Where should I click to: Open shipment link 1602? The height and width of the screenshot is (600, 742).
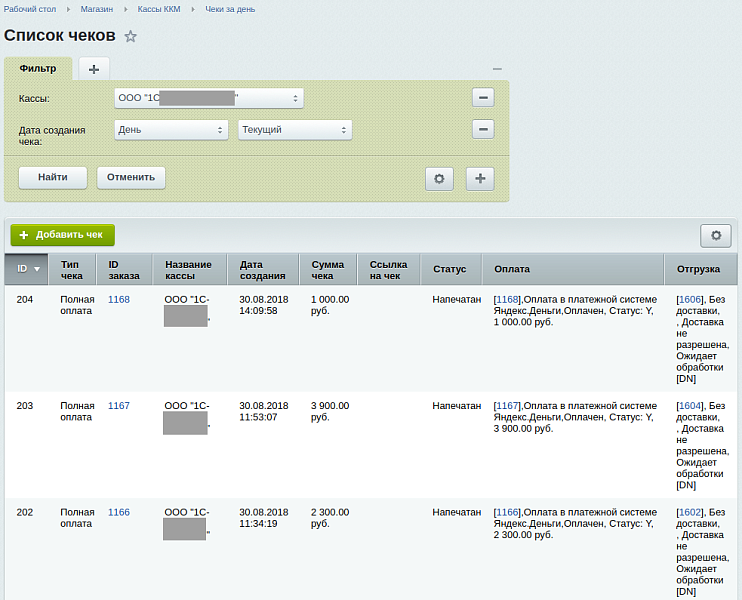690,512
